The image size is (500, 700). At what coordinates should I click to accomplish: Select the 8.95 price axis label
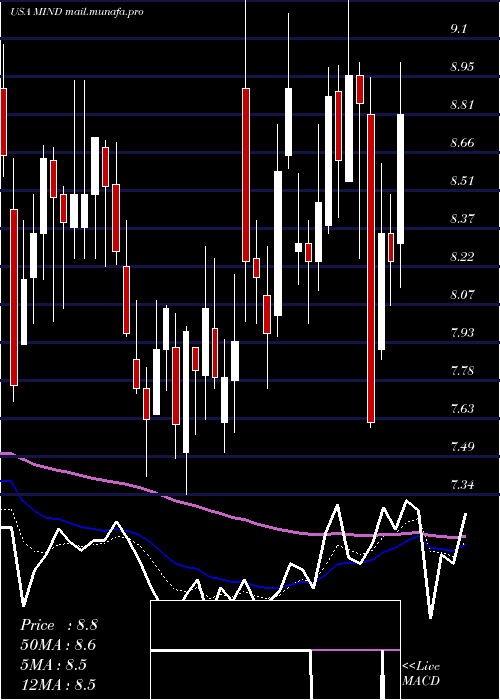[x=462, y=67]
